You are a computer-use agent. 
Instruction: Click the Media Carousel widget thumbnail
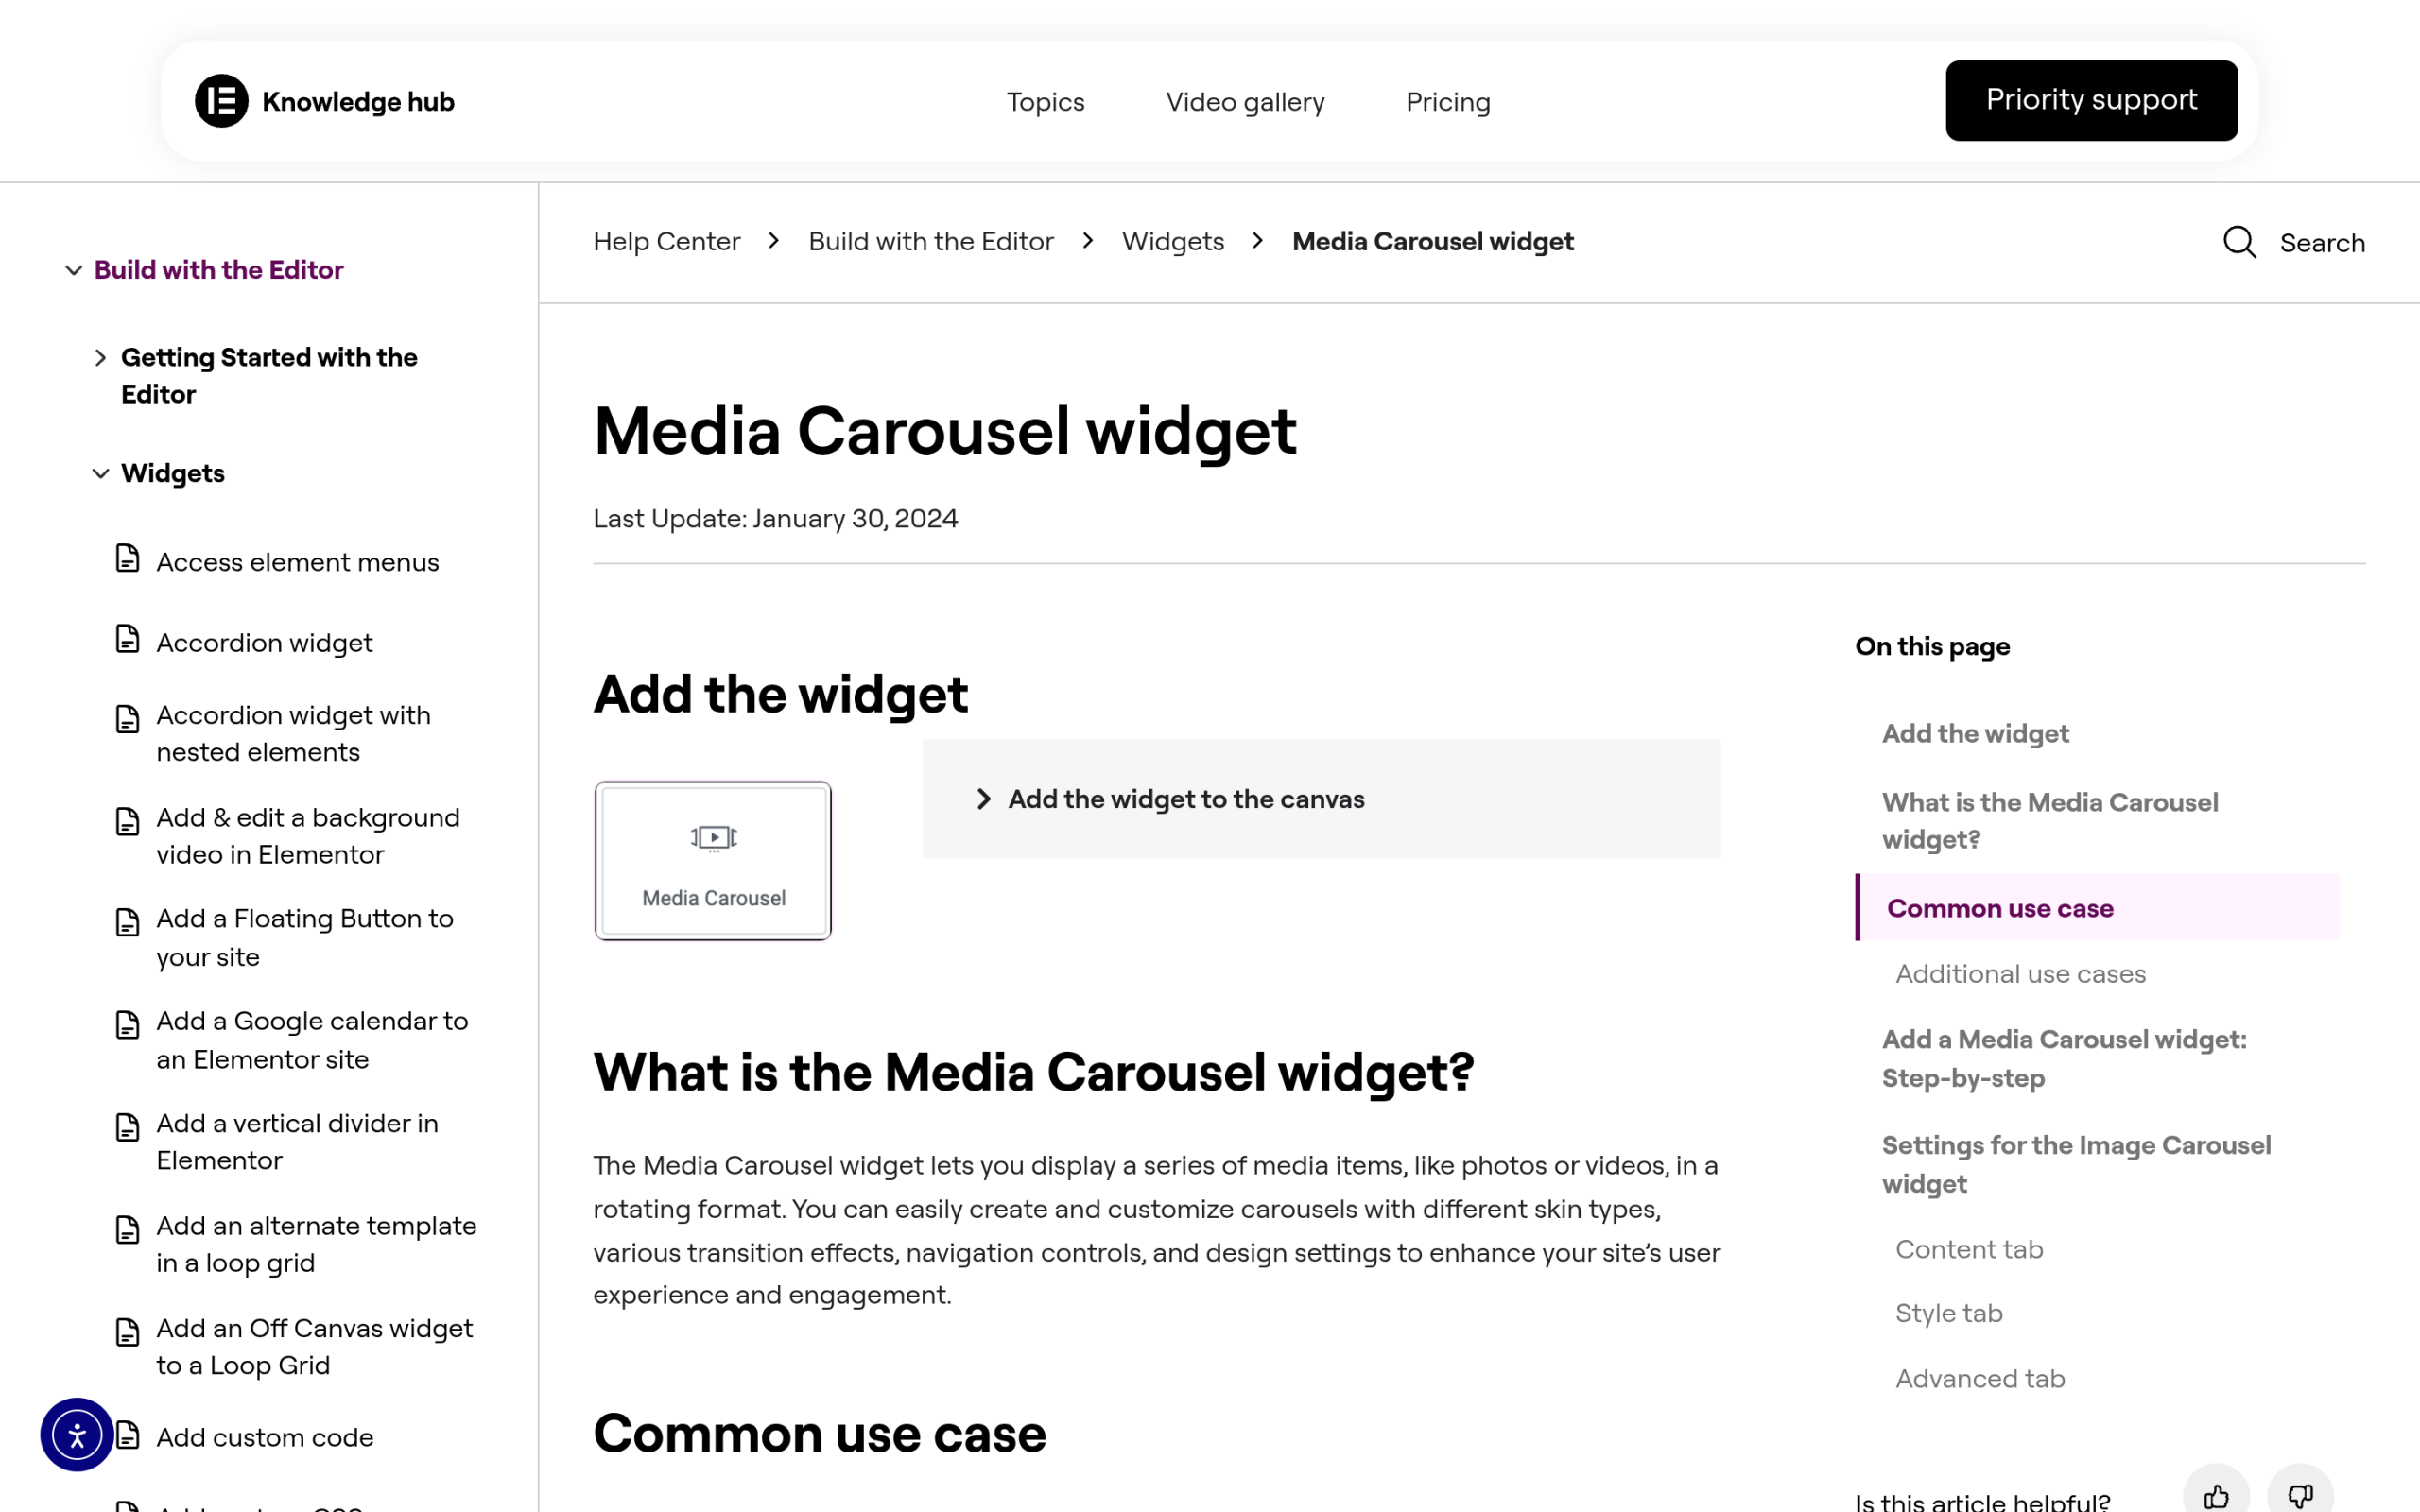713,861
